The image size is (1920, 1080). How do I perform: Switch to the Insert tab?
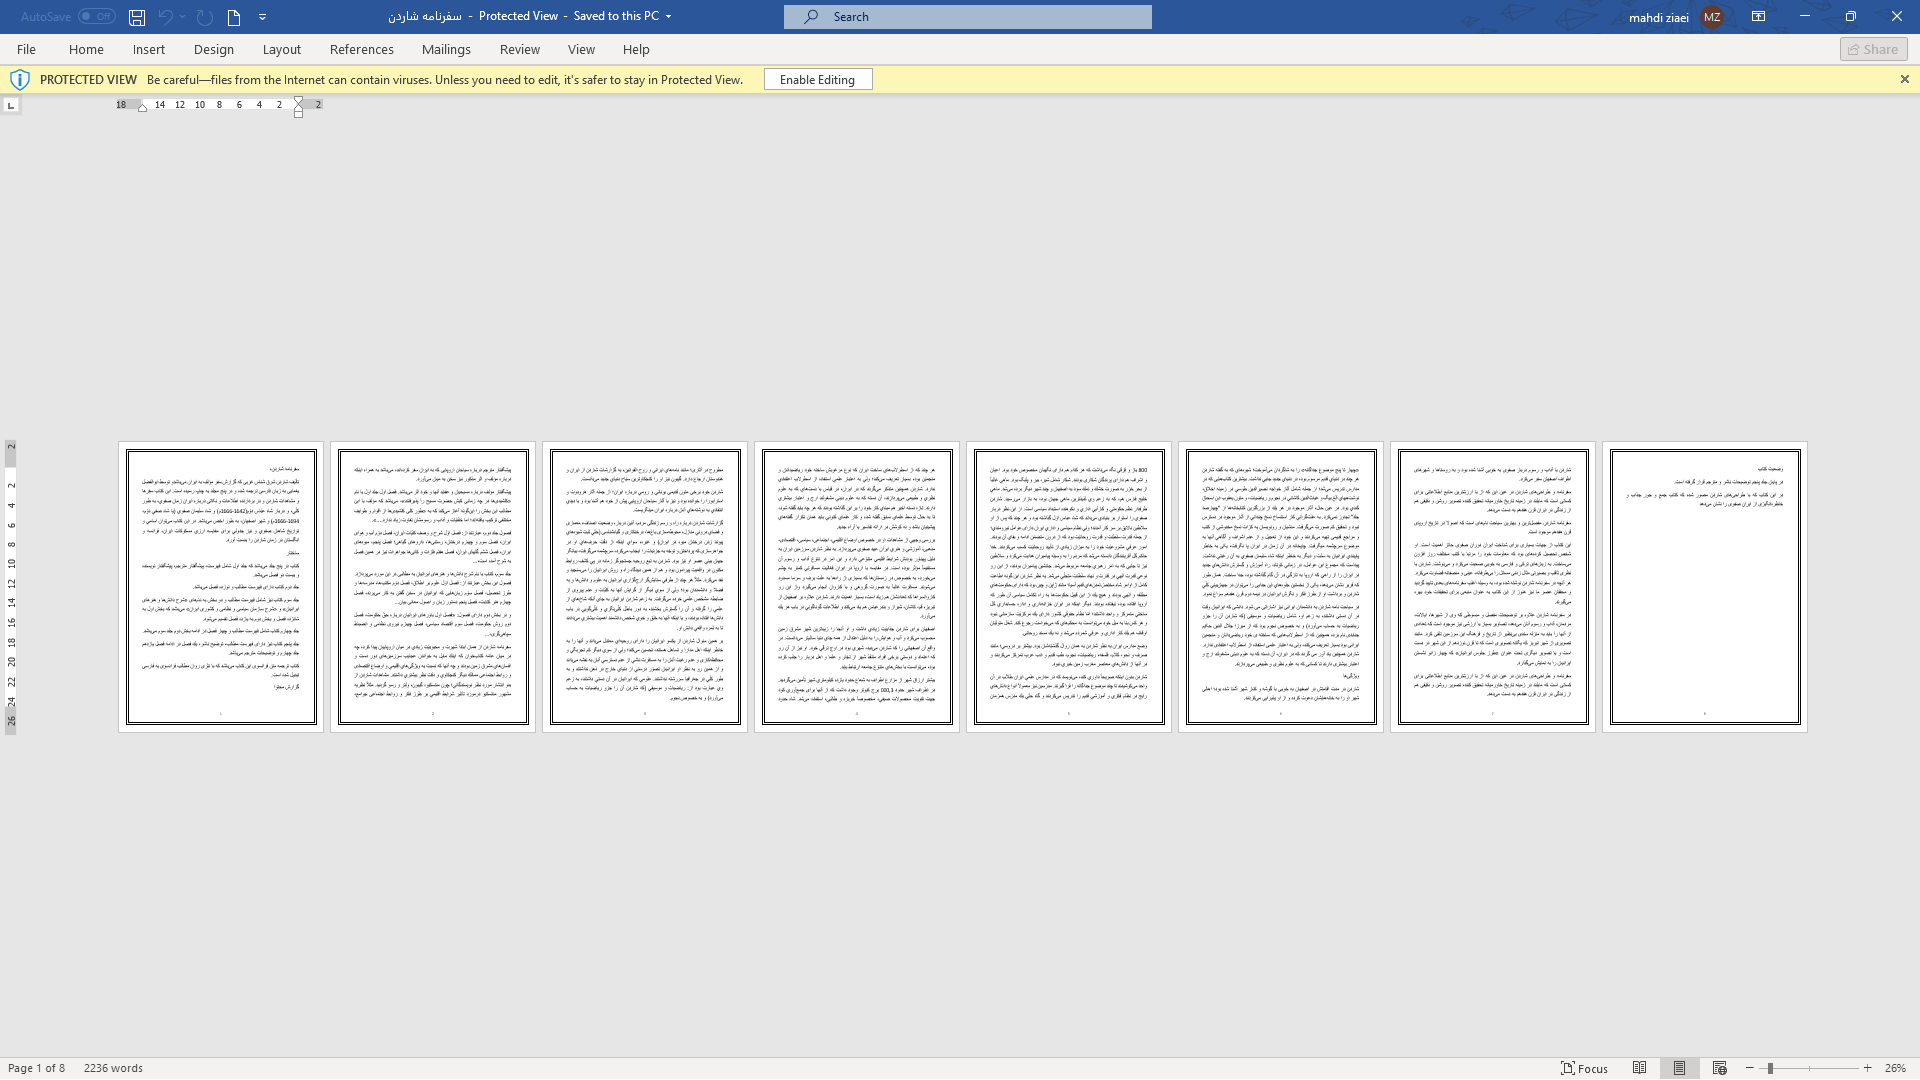(x=149, y=49)
